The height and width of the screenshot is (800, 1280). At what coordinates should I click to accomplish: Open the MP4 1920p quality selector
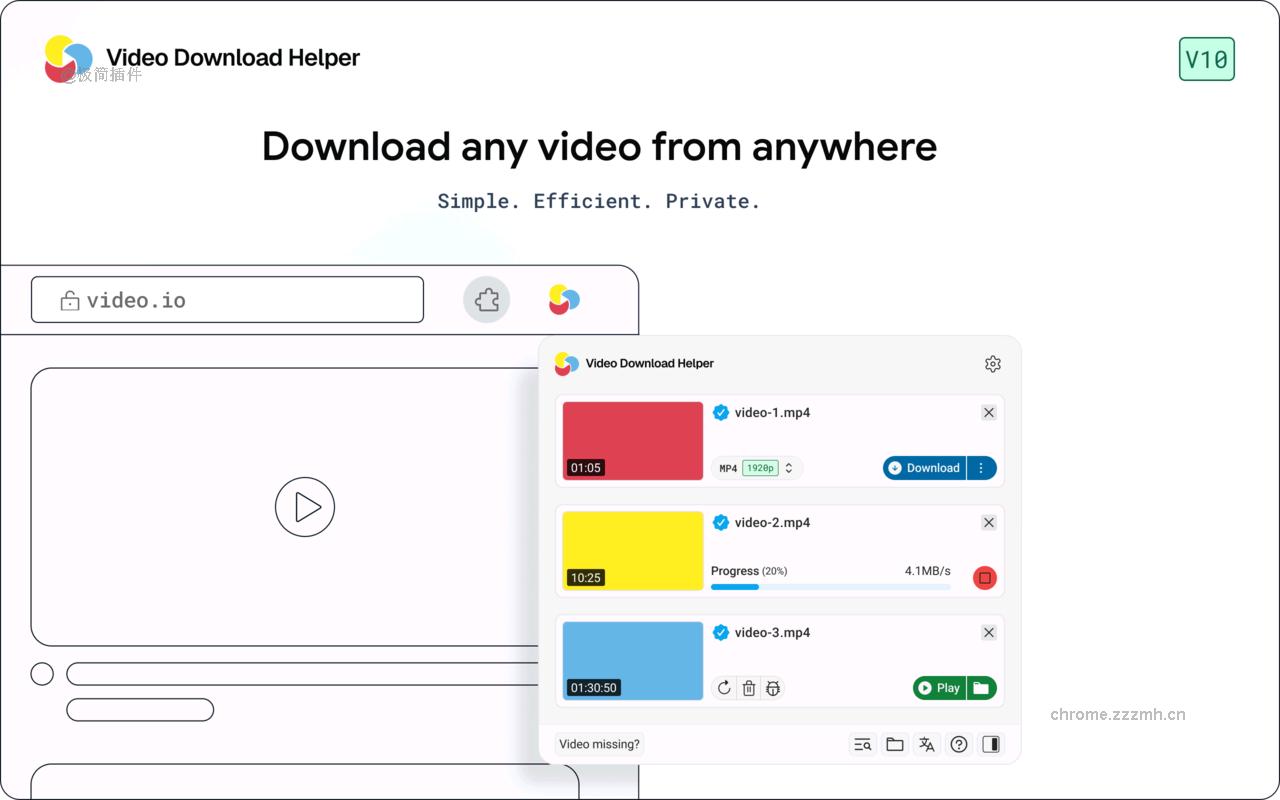tap(757, 468)
